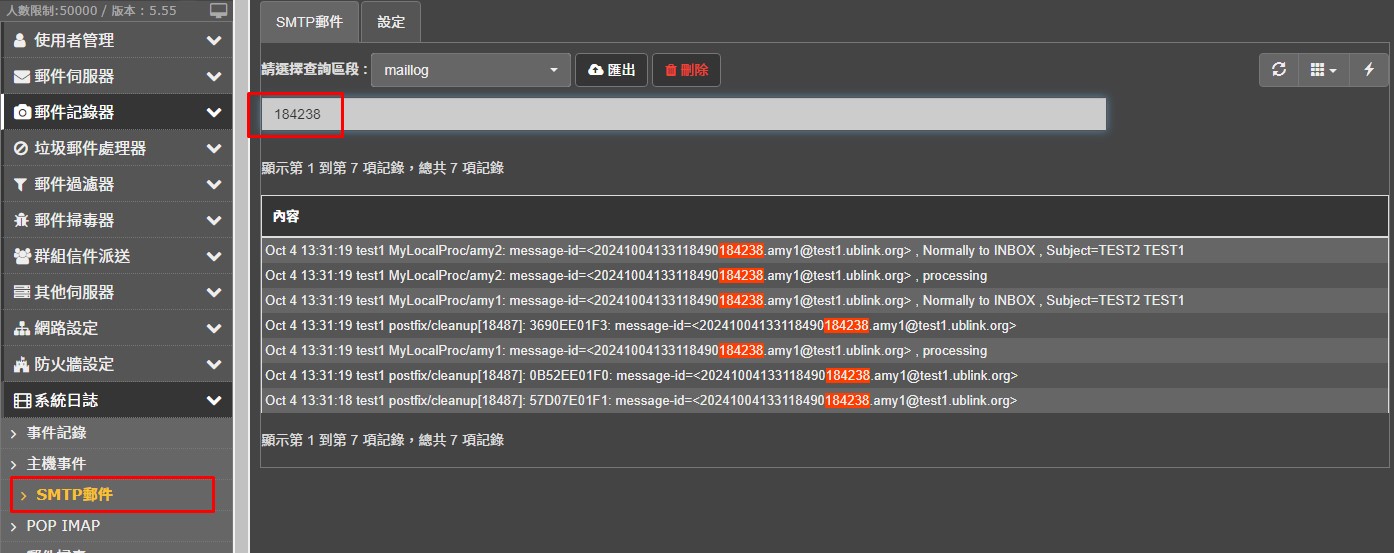1394x553 pixels.
Task: Switch to the 設定 tab
Action: pos(391,22)
